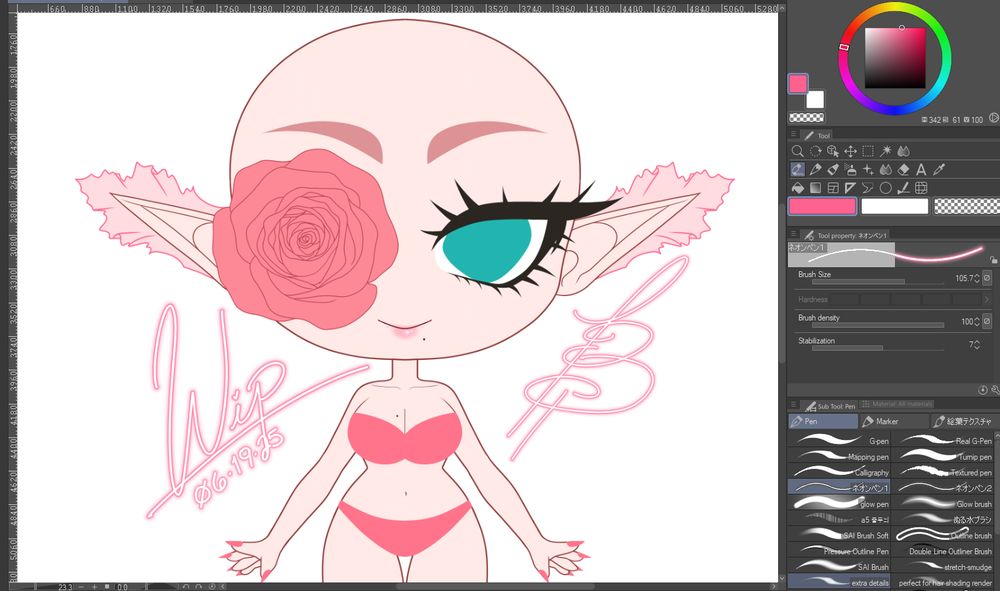1000x591 pixels.
Task: Click inside the color wheel square
Action: click(x=895, y=58)
